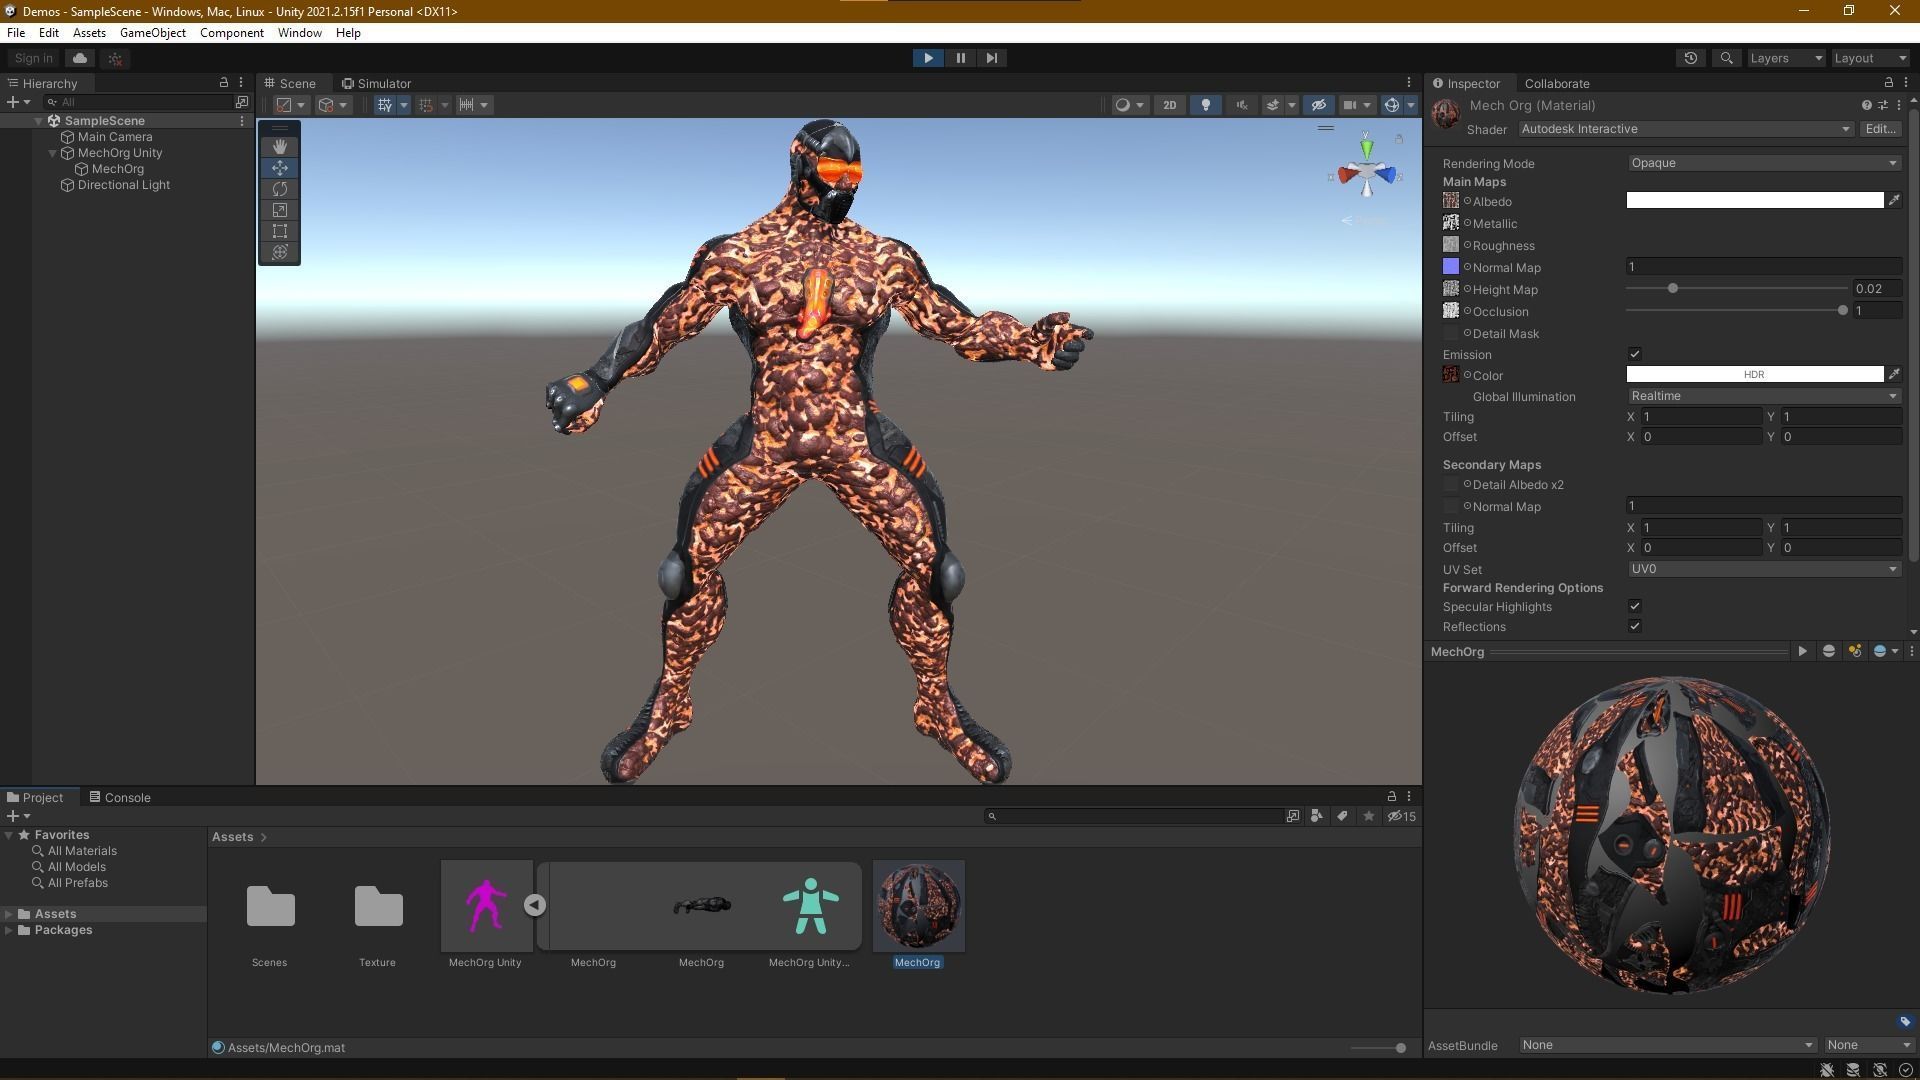1920x1080 pixels.
Task: Open the Component menu
Action: 232,33
